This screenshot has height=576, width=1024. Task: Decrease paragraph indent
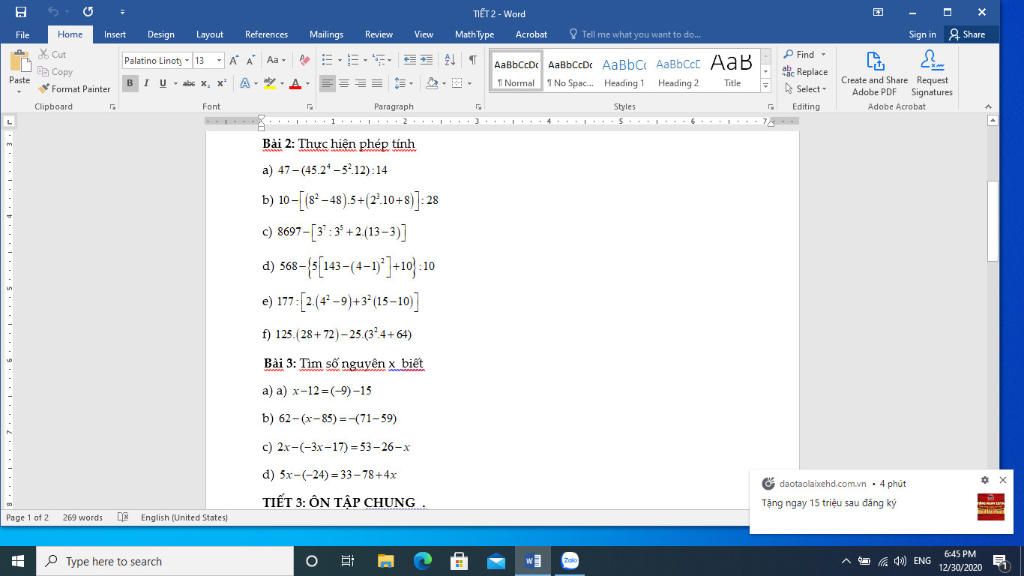409,60
